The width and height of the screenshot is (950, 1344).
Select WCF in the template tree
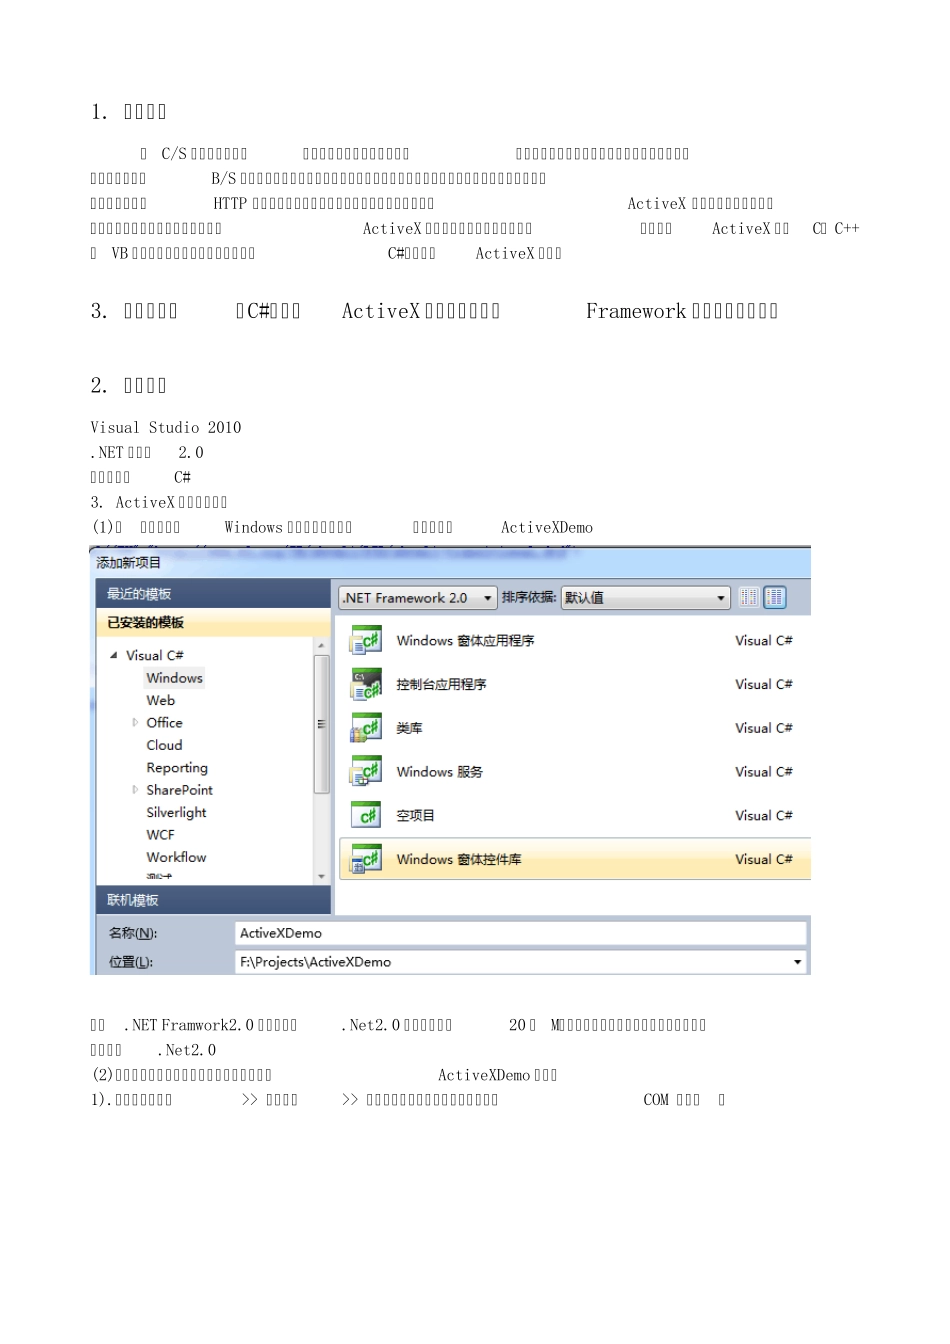pyautogui.click(x=160, y=835)
